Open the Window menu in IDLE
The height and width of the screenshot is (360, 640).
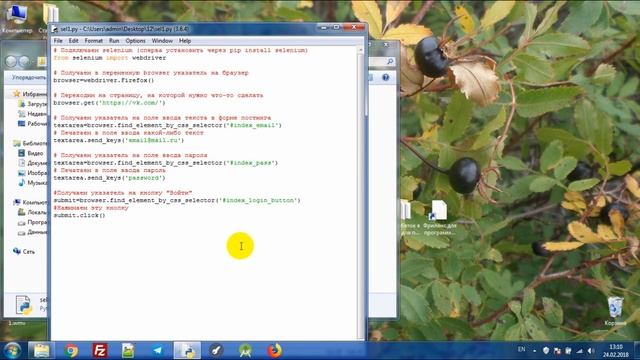tap(162, 41)
